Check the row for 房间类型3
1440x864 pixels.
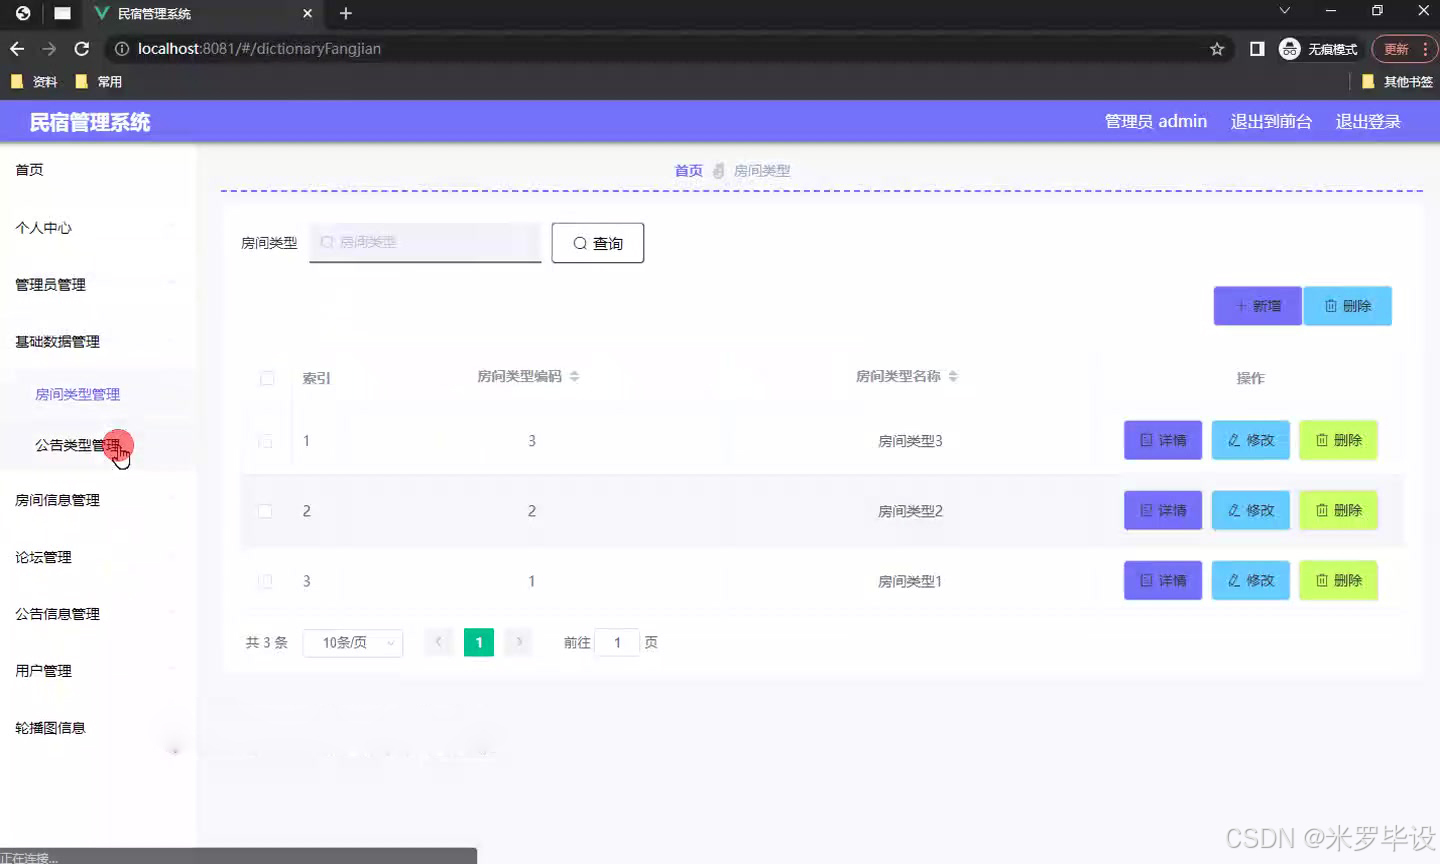point(265,441)
